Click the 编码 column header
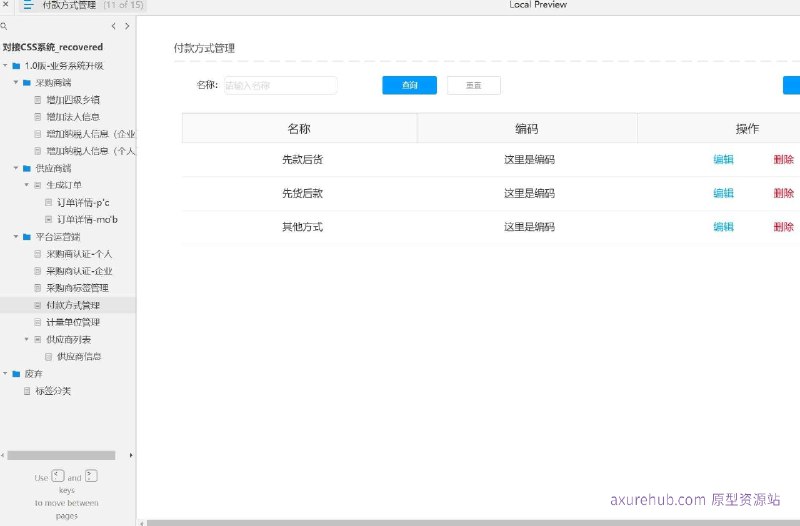Image resolution: width=800 pixels, height=526 pixels. [x=527, y=129]
